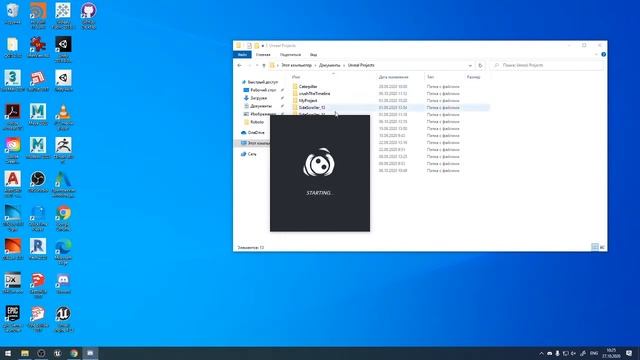This screenshot has width=640, height=360.
Task: Click Этот компьютер in the address breadcrumb
Action: [x=296, y=65]
